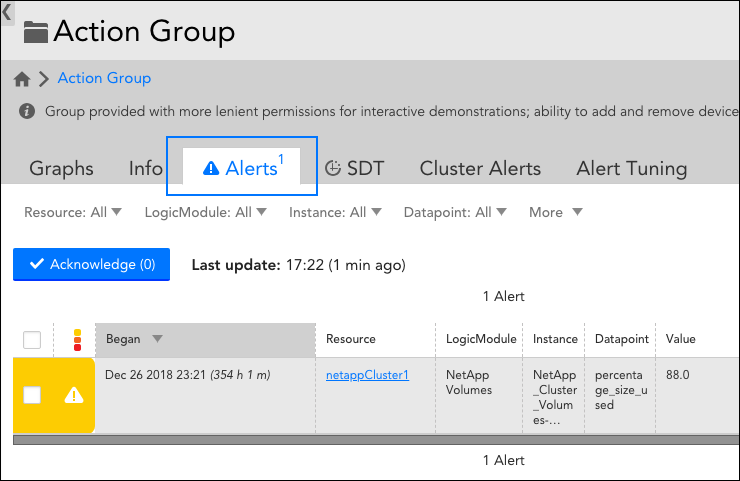Expand the LogicModule: All filter dropdown
740x481 pixels.
206,212
